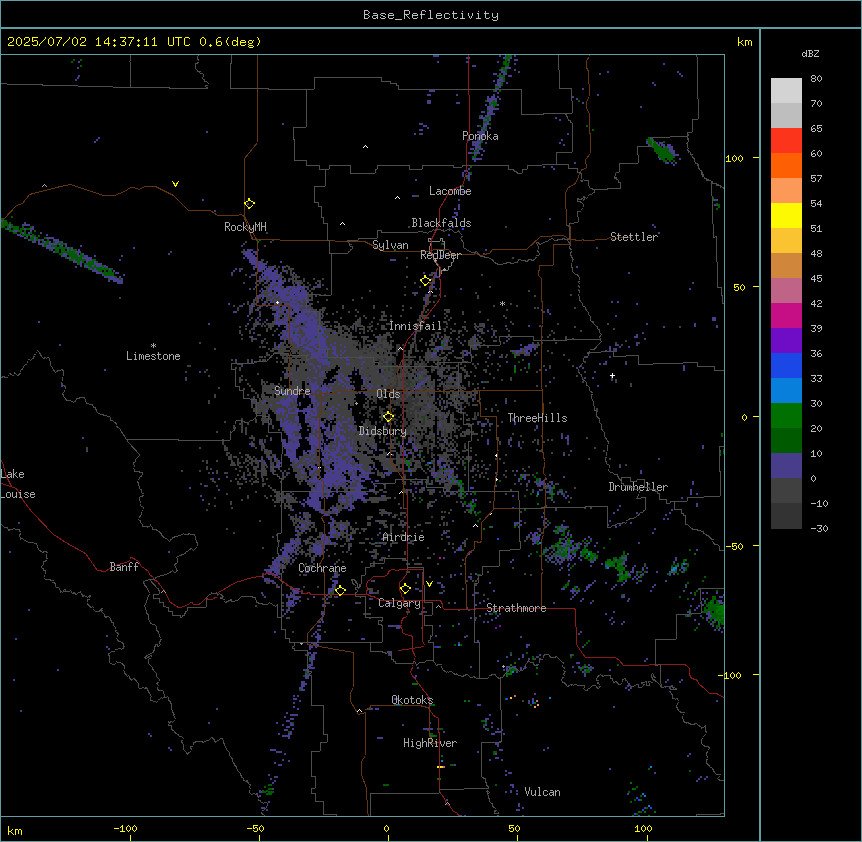862x842 pixels.
Task: Click the yellow diamond marker near RockyMH
Action: click(x=250, y=203)
